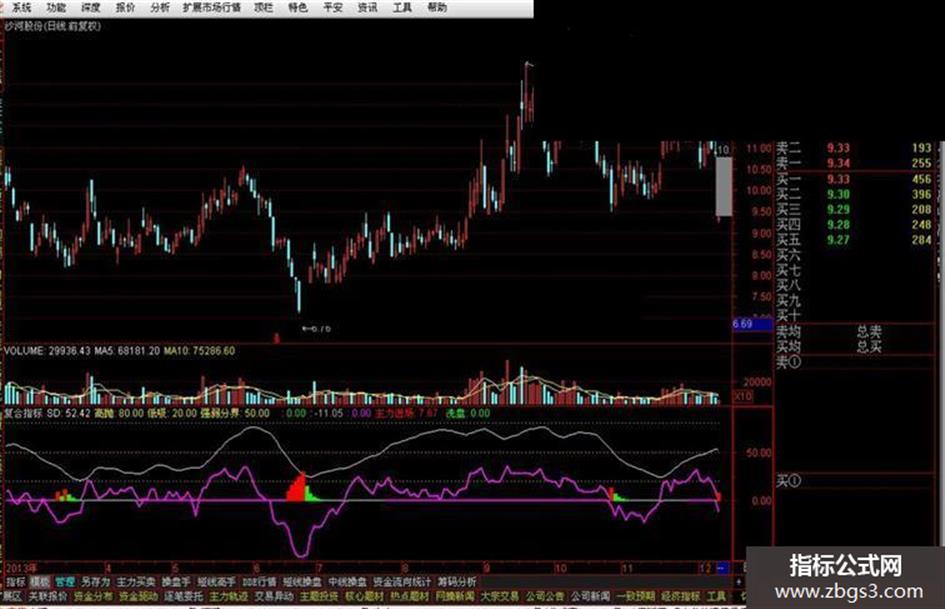Open 交易异动 in bottom row

(274, 596)
